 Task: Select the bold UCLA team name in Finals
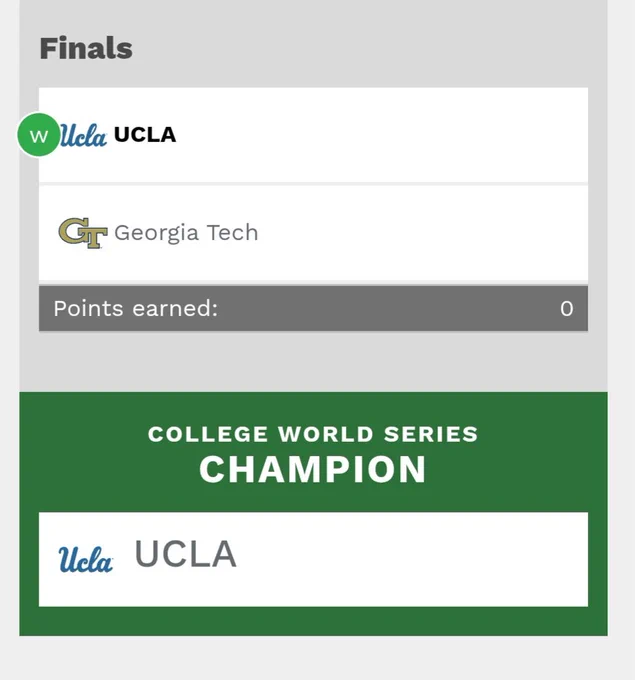pos(145,135)
